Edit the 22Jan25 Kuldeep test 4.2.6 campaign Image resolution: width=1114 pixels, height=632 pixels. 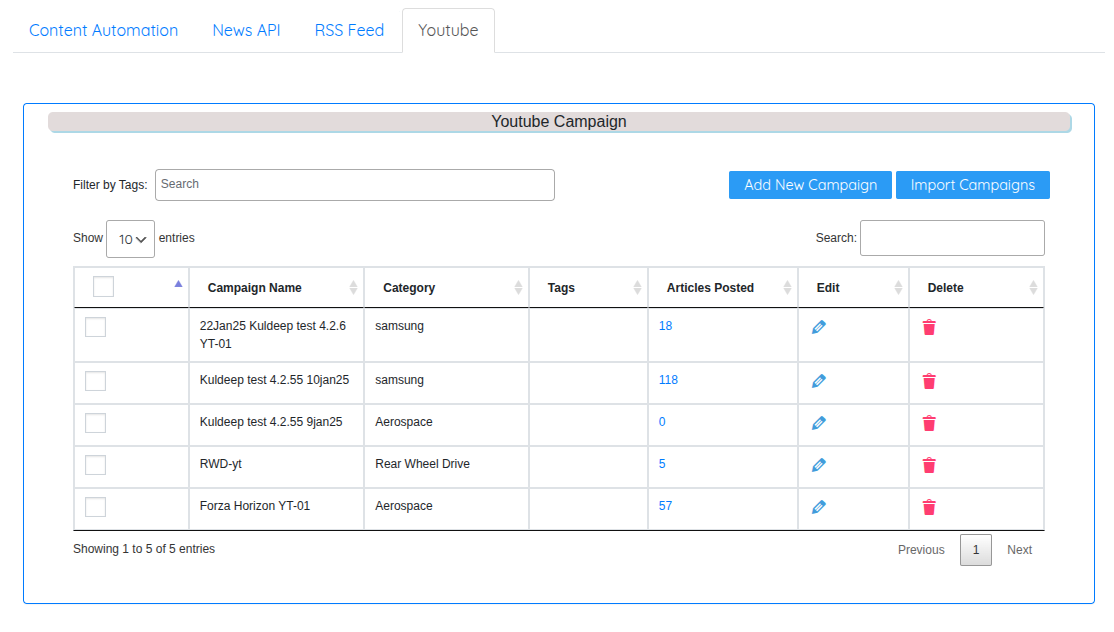click(x=819, y=327)
